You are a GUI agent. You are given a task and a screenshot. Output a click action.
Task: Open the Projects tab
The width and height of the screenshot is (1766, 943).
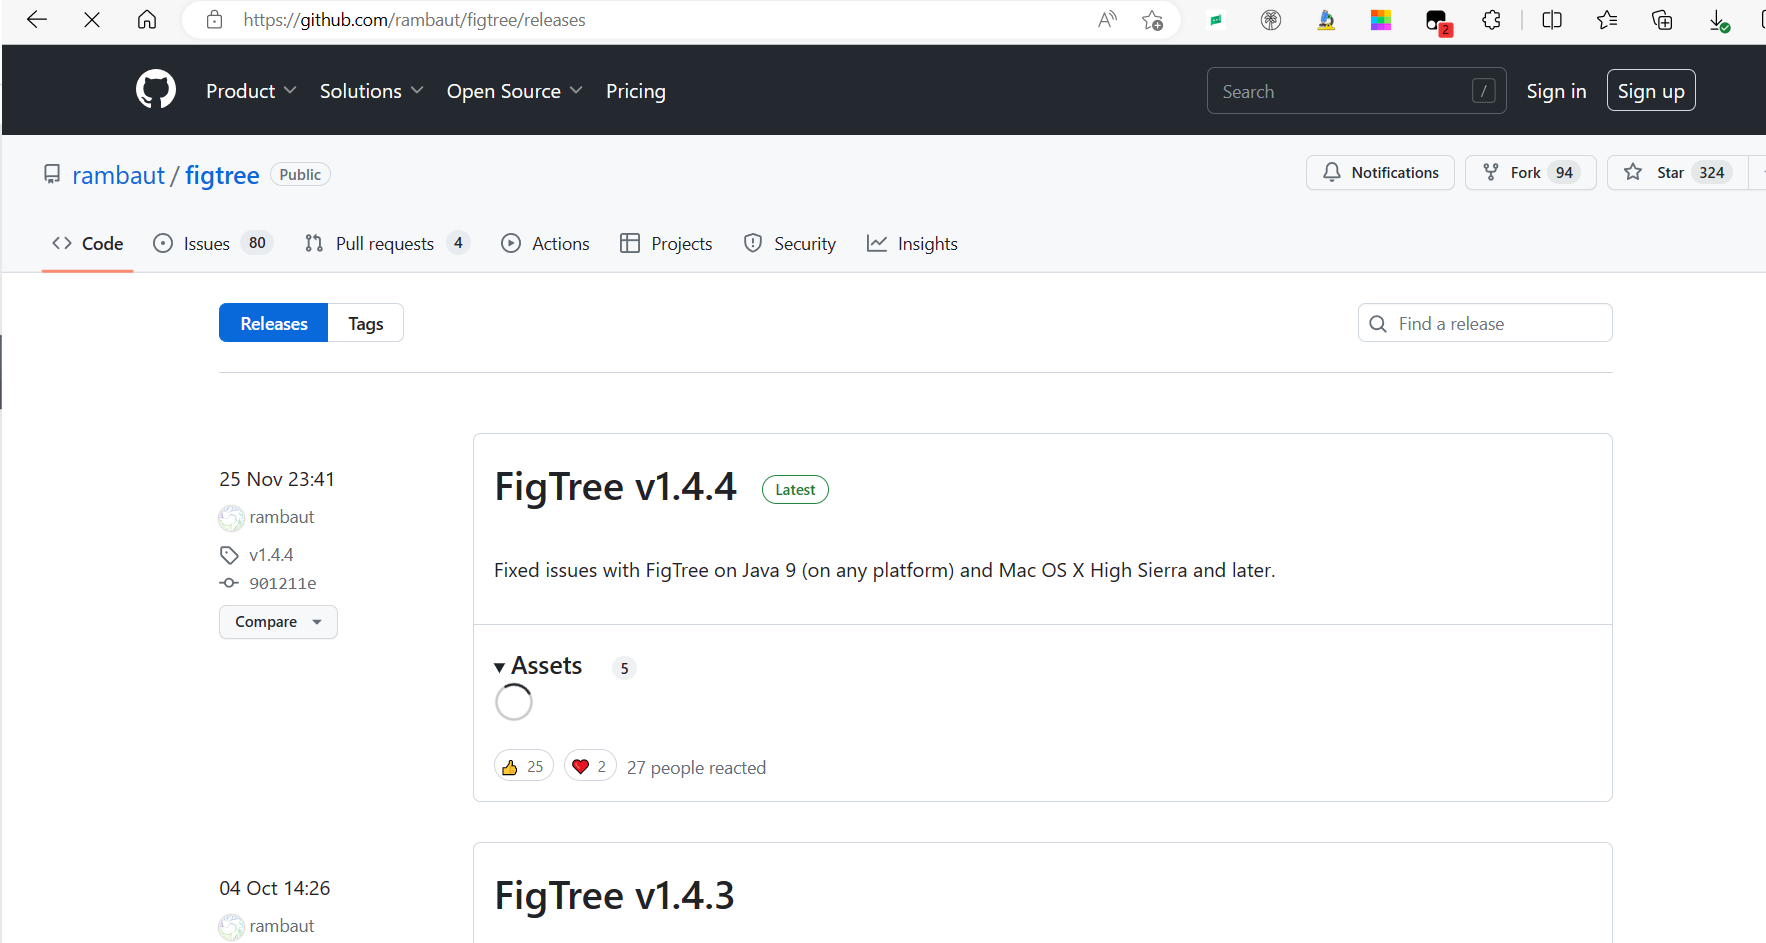coord(666,243)
